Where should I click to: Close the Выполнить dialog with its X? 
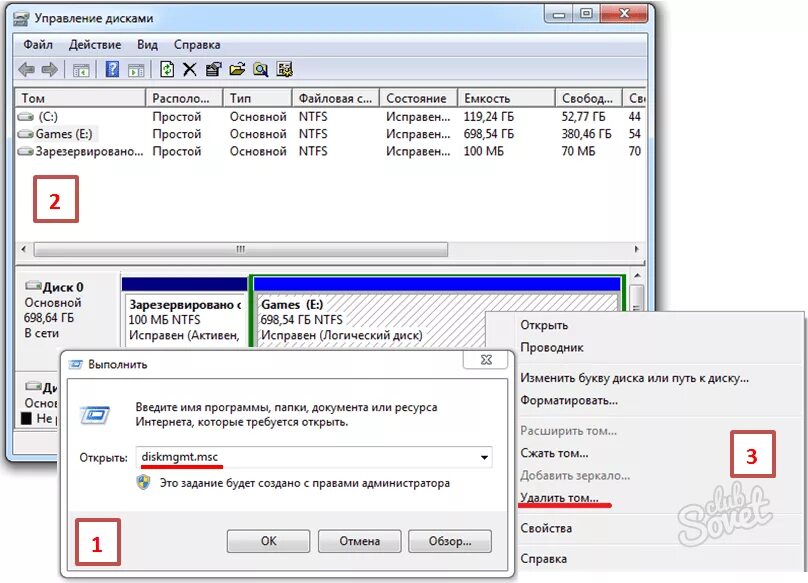click(x=486, y=360)
